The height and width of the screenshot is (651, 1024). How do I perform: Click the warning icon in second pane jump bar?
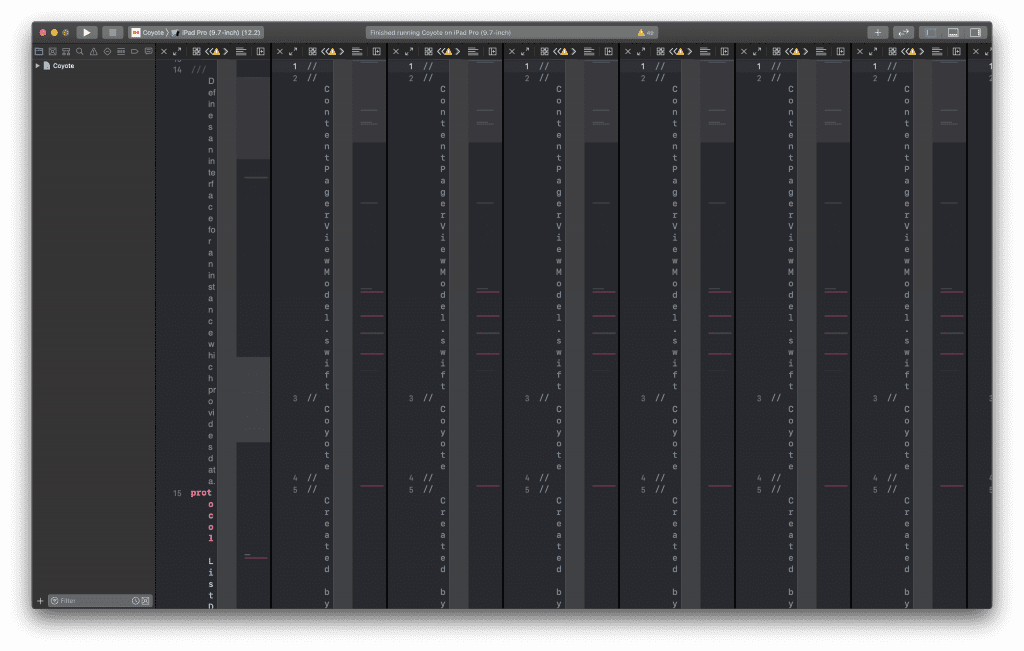[x=332, y=52]
